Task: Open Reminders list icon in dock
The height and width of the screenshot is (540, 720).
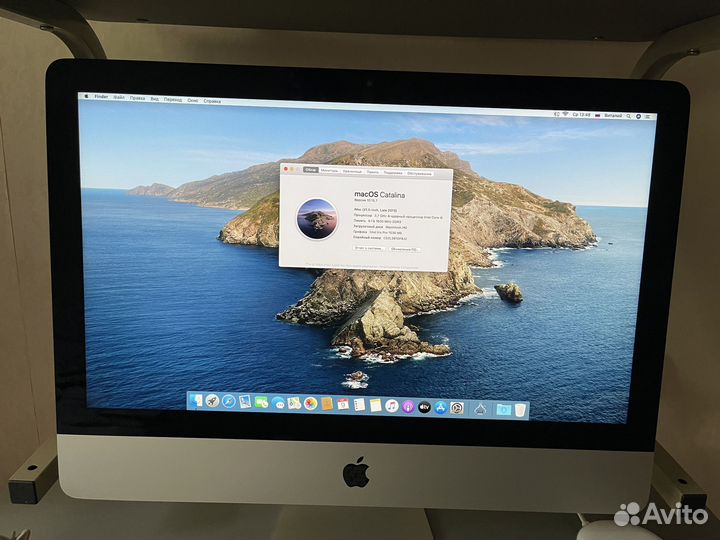Action: (360, 405)
